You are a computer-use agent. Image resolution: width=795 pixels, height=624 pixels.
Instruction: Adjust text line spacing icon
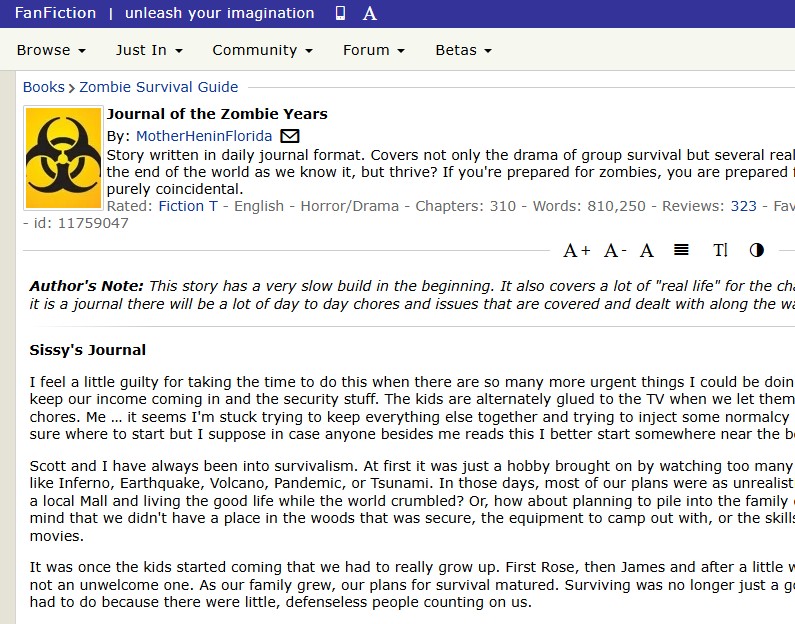pyautogui.click(x=681, y=250)
